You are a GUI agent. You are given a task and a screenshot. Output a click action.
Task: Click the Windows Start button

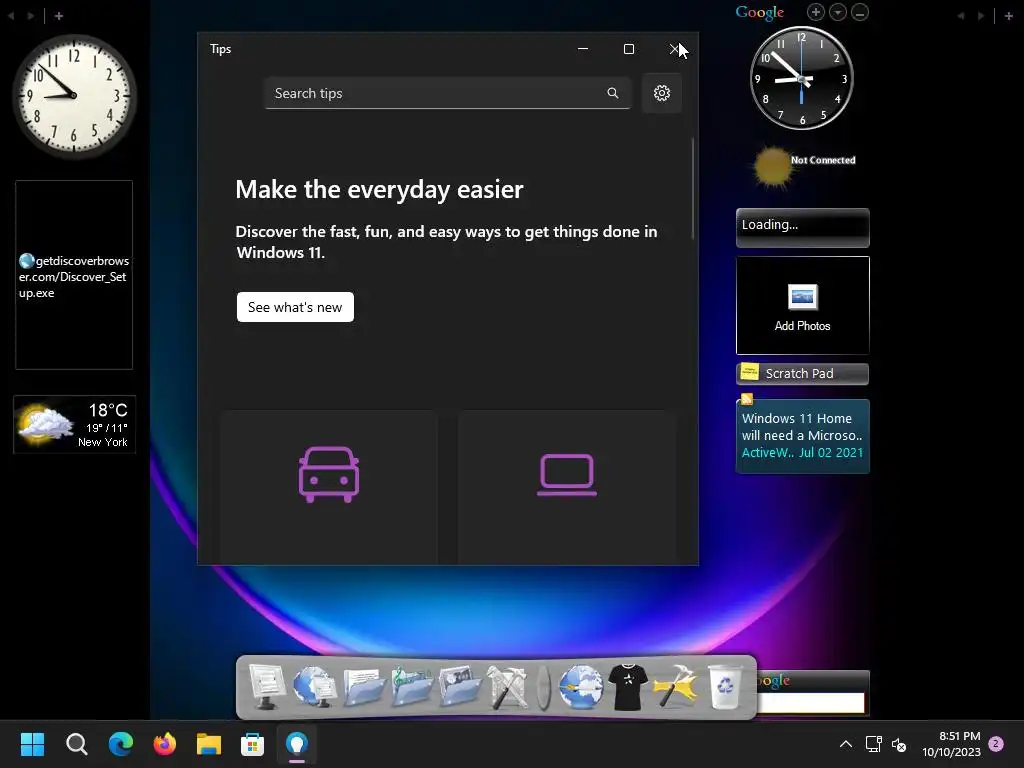coord(32,744)
